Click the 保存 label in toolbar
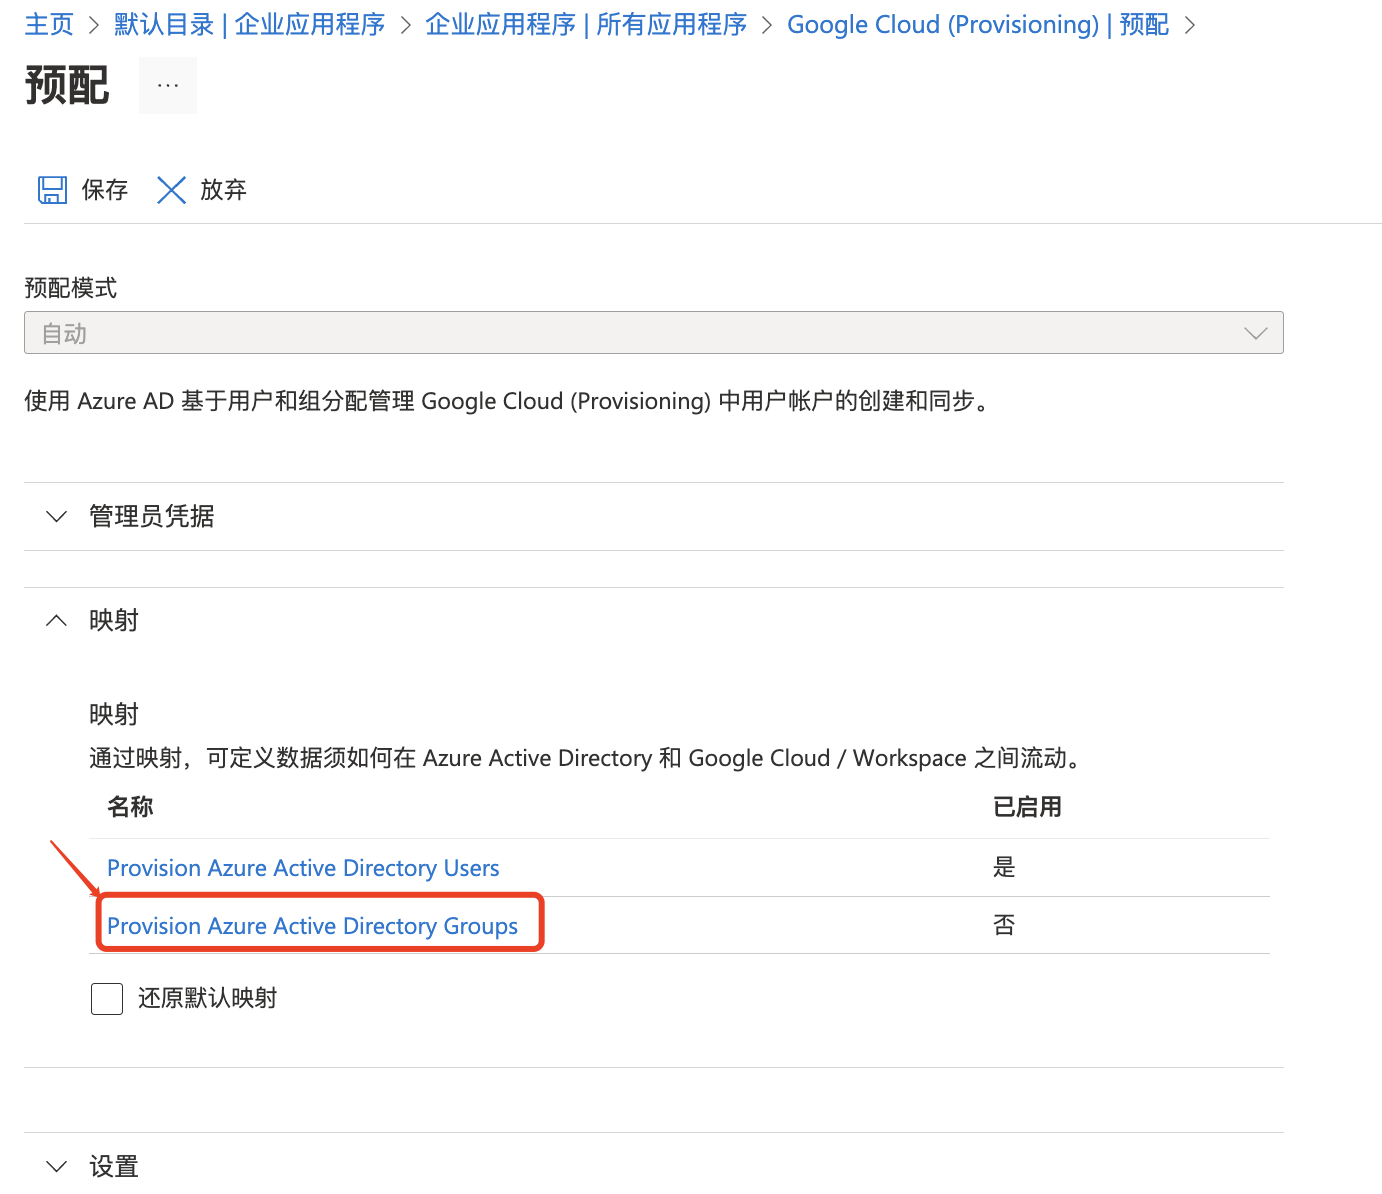Viewport: 1382px width, 1194px height. click(105, 190)
